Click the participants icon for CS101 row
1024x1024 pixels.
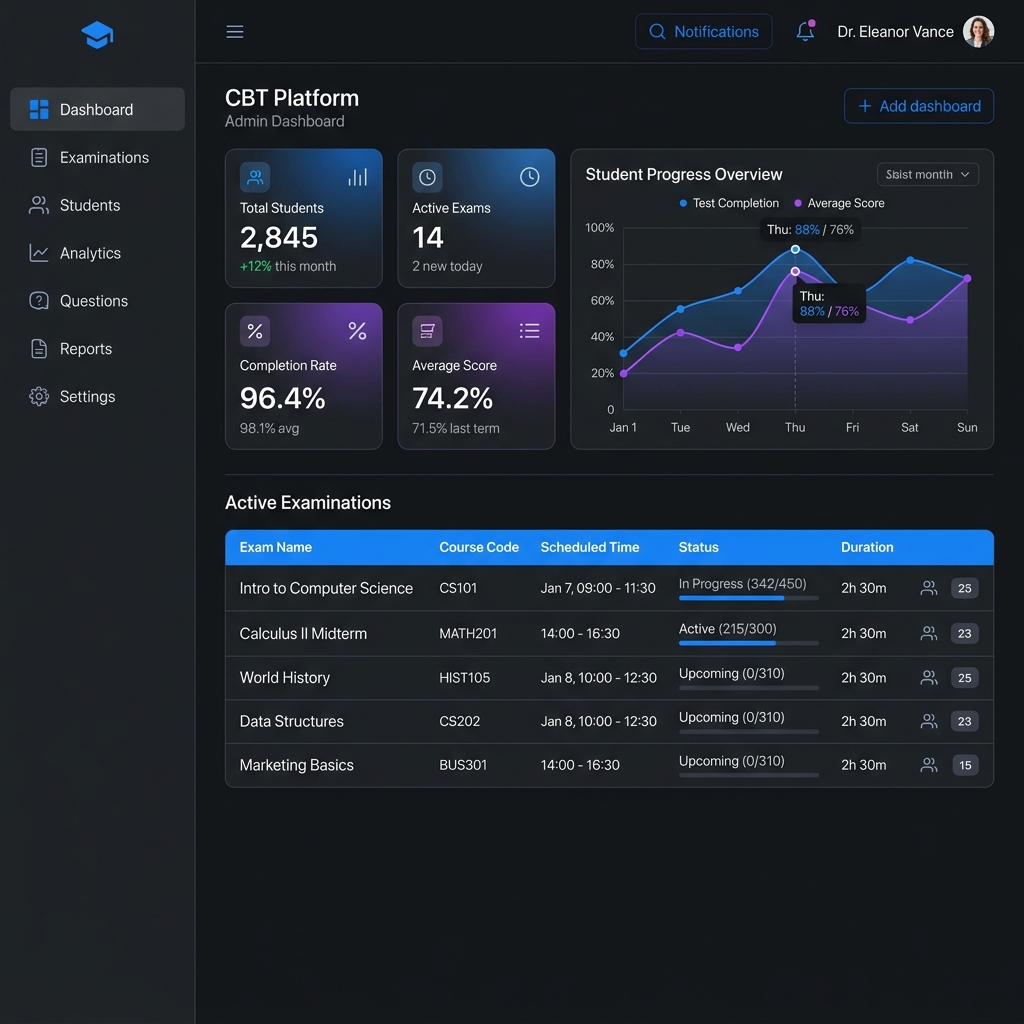point(929,588)
